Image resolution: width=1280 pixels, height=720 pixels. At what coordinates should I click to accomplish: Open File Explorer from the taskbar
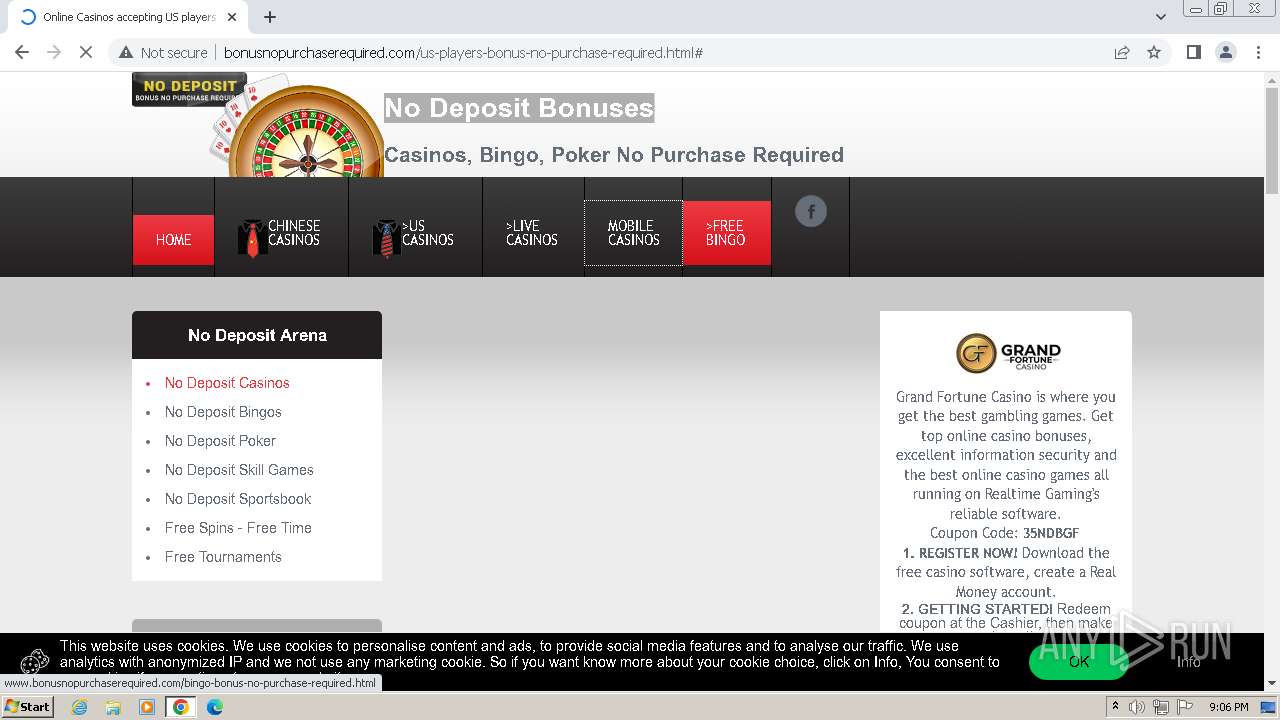pos(113,707)
